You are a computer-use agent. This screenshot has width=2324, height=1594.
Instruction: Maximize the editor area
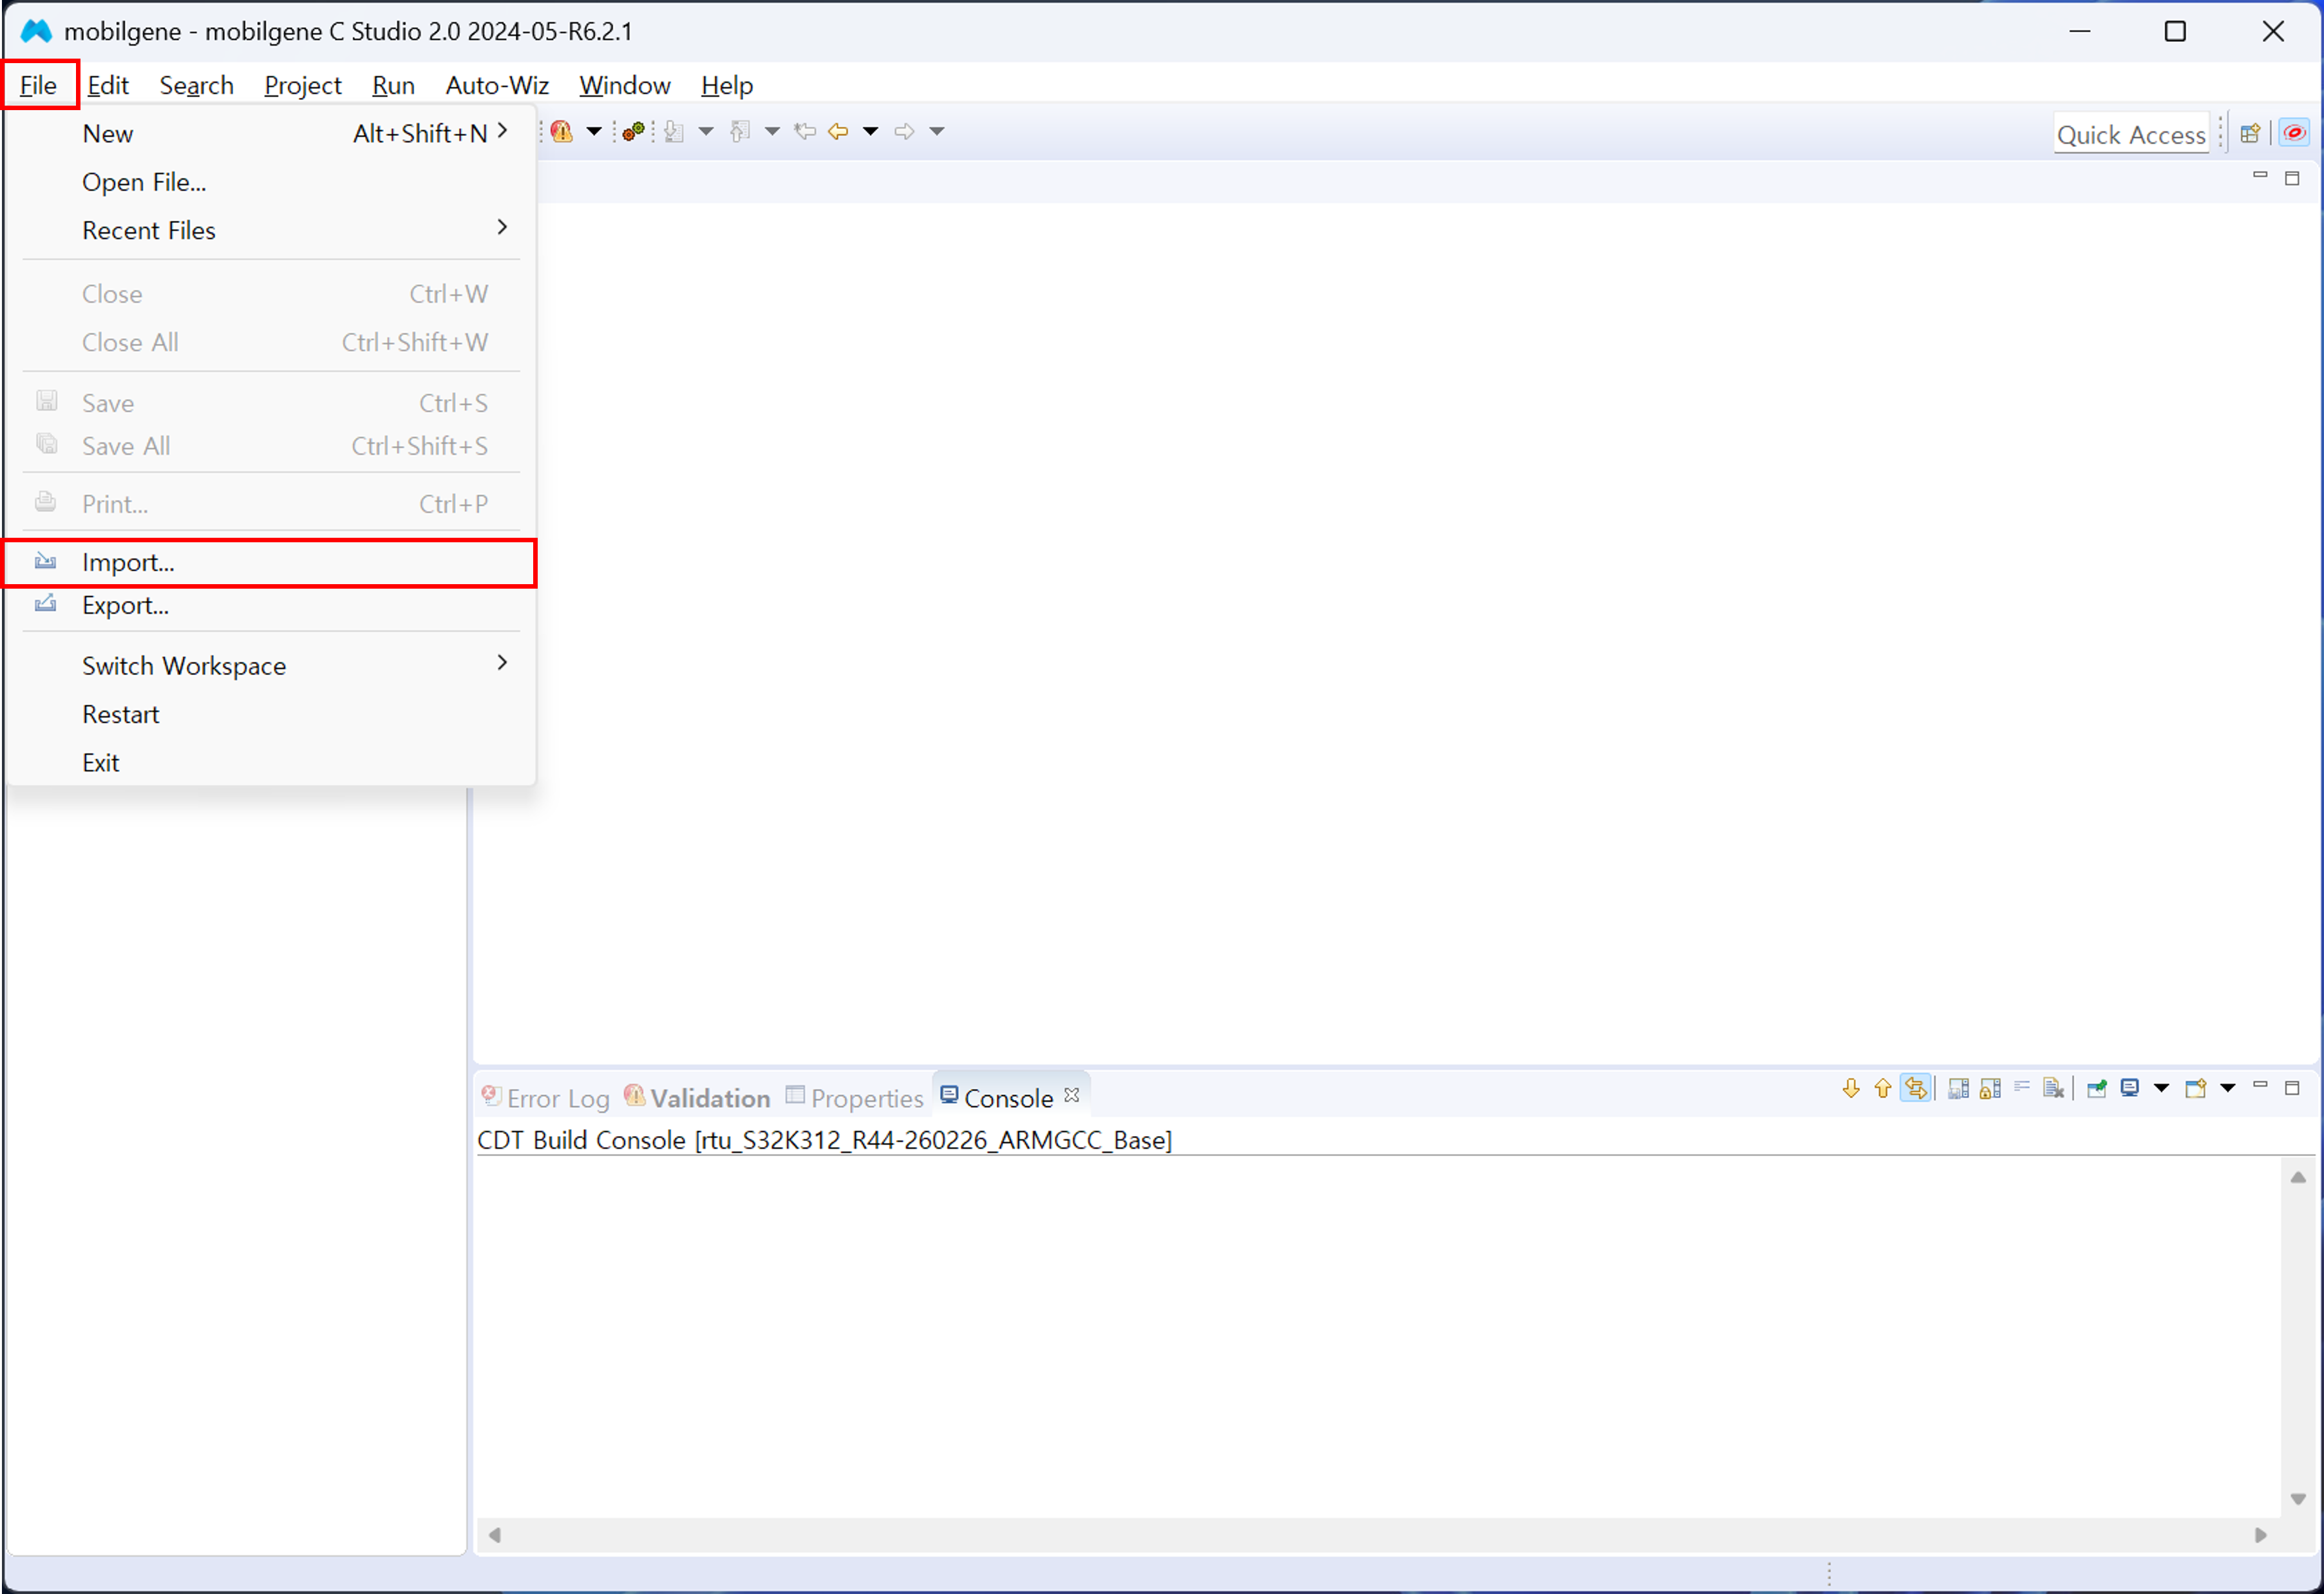(2293, 178)
